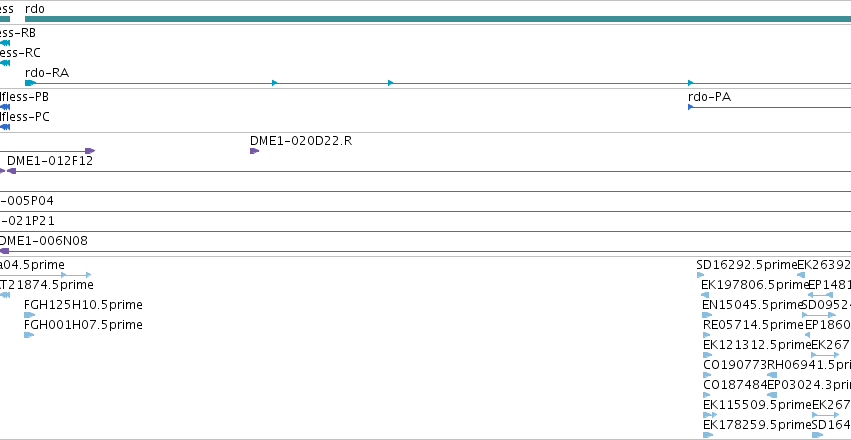The height and width of the screenshot is (440, 851).
Task: Click the EK197806.5prime arrow glyph
Action: (705, 295)
